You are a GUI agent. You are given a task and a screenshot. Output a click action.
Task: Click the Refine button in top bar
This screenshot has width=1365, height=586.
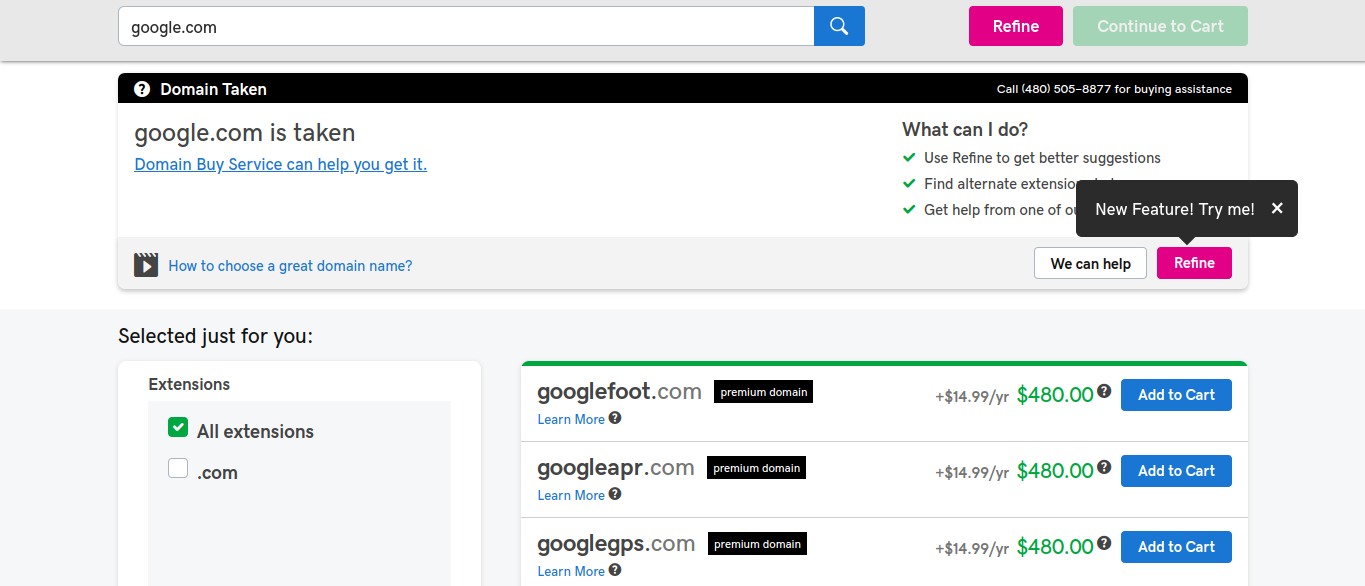[x=1016, y=26]
